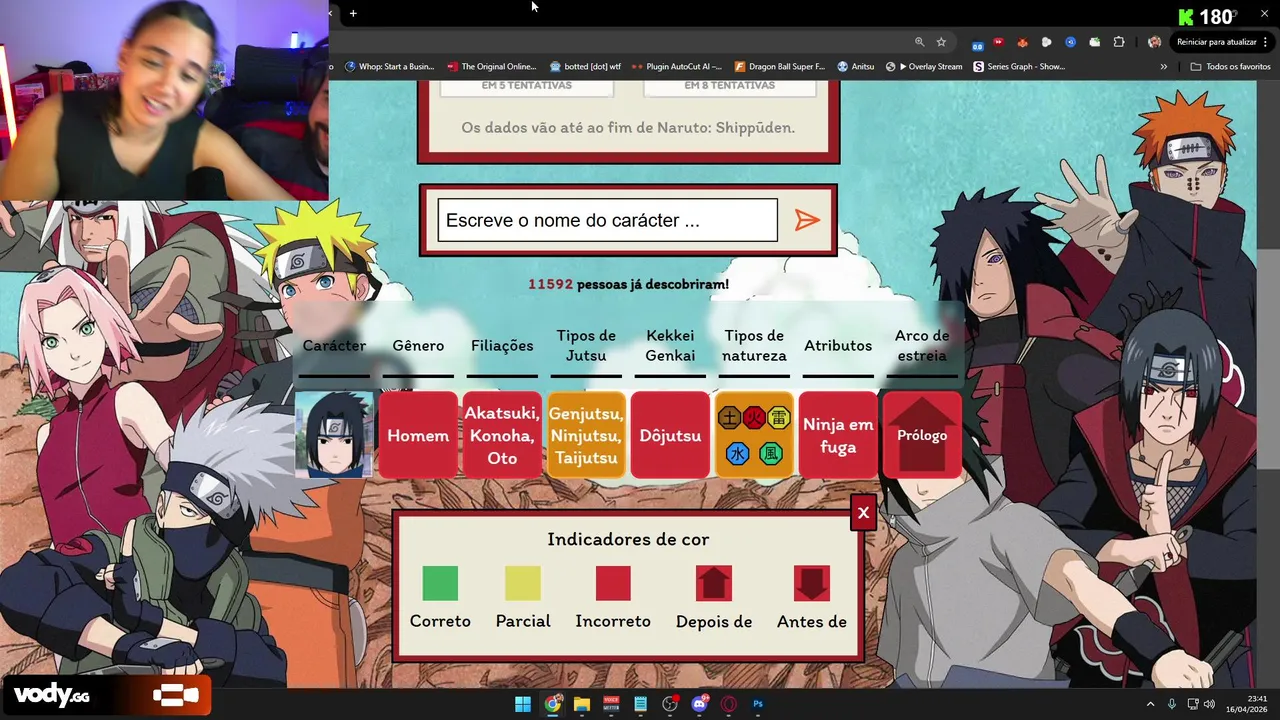Expand the system tray hidden icons chevron
Viewport: 1280px width, 720px height.
tap(1150, 704)
